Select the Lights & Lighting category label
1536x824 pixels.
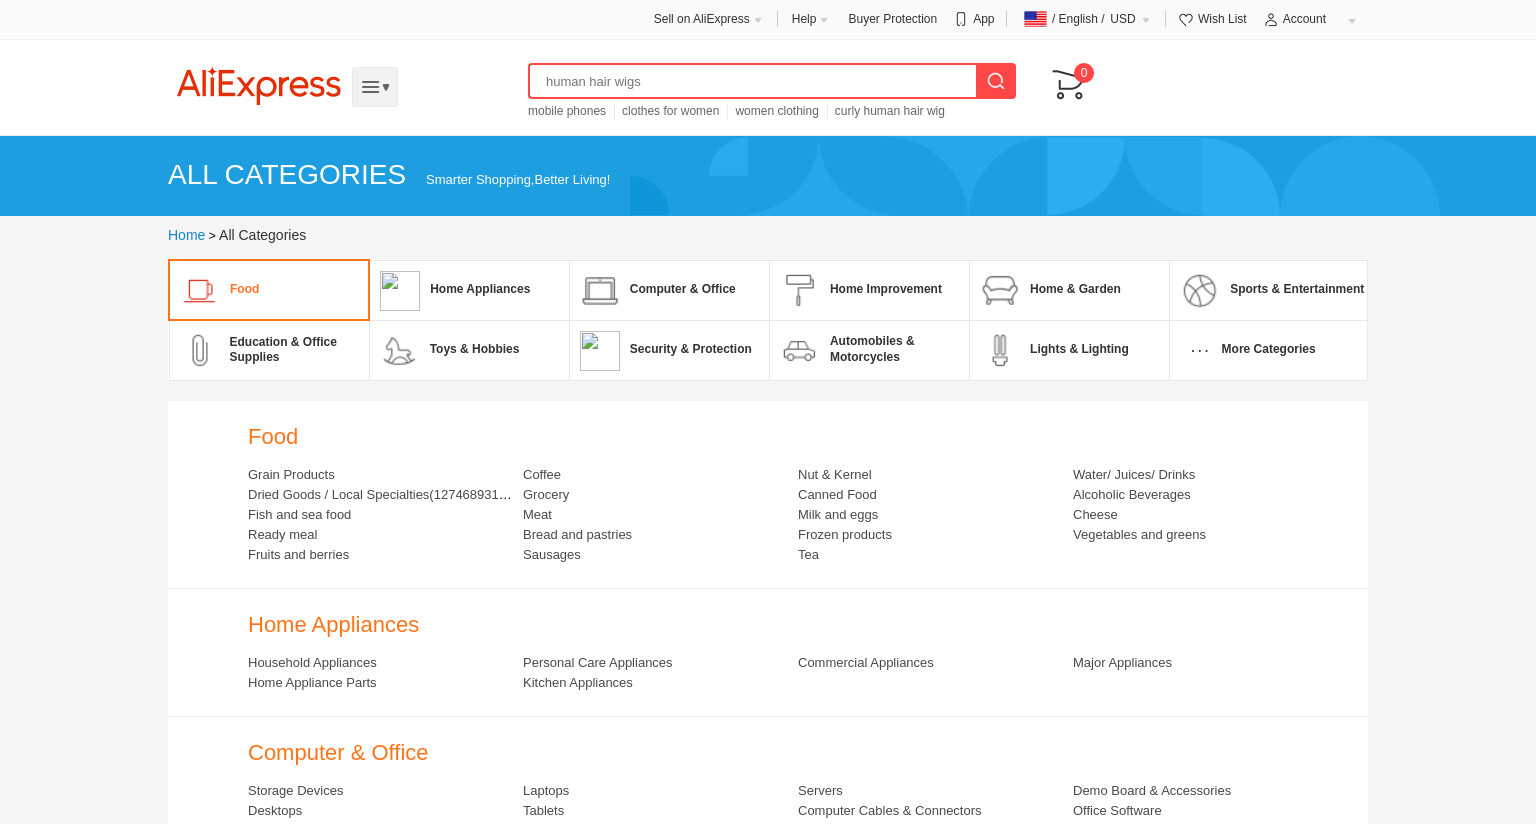(1079, 349)
